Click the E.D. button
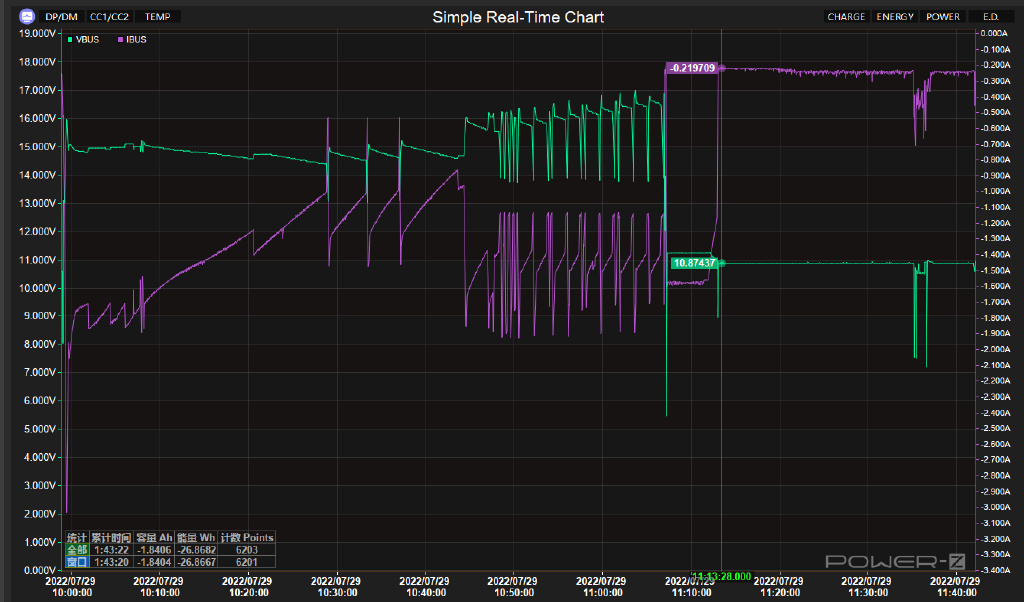 pos(990,17)
